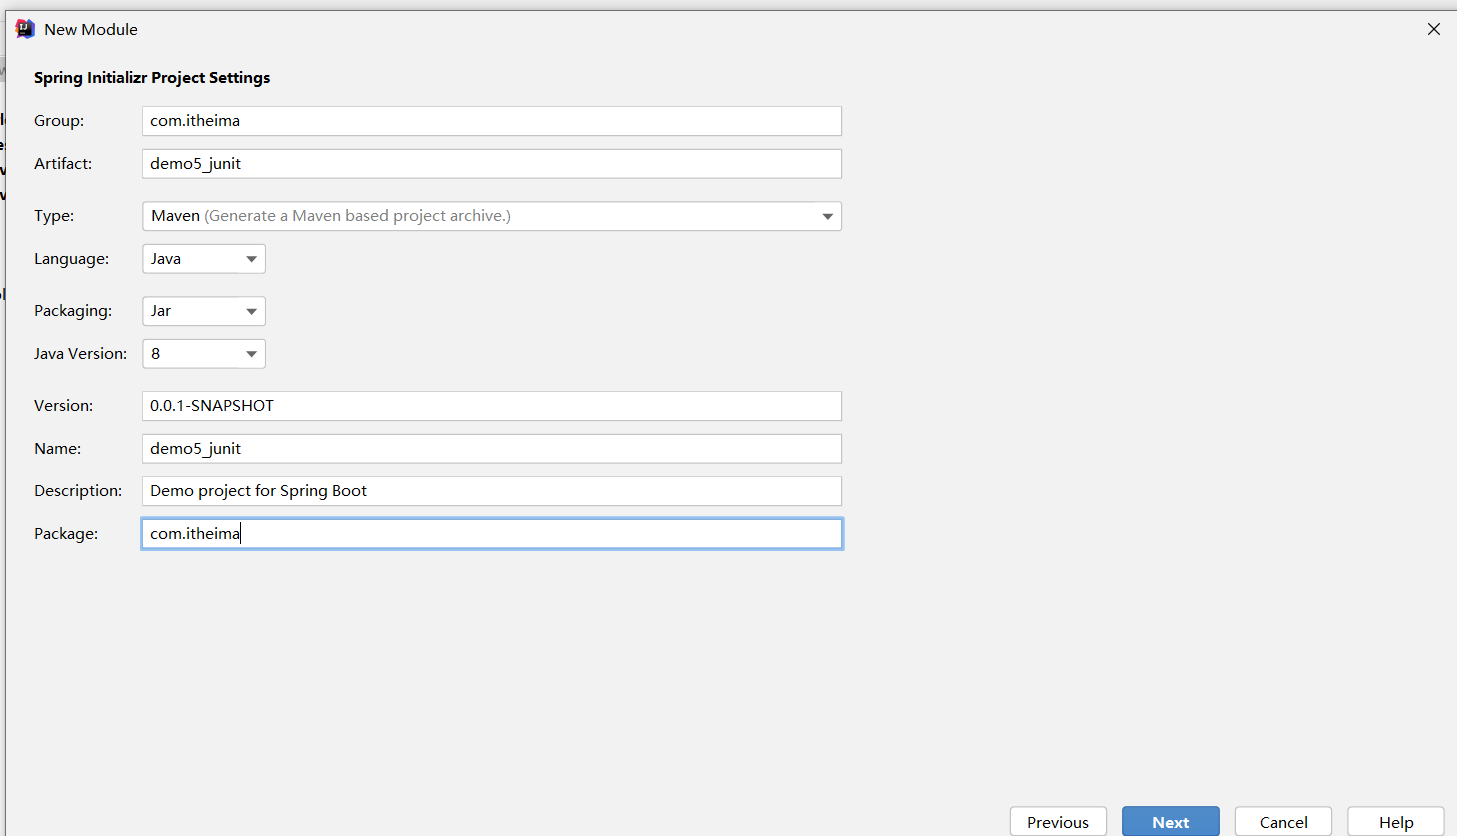Open the Packaging dropdown showing Jar
The image size is (1457, 836).
204,311
